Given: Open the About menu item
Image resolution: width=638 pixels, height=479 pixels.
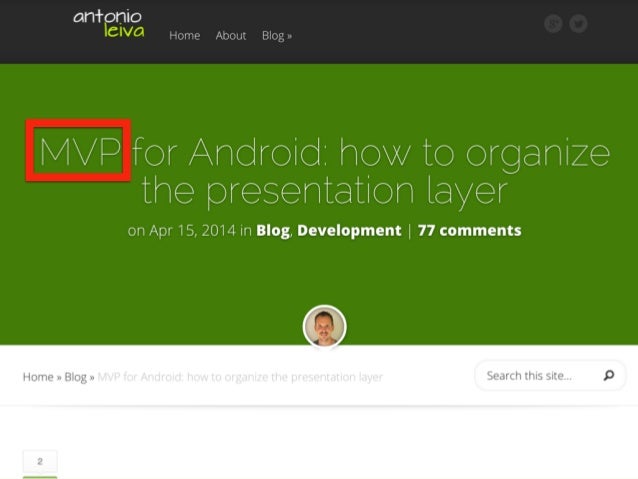Looking at the screenshot, I should pyautogui.click(x=231, y=35).
